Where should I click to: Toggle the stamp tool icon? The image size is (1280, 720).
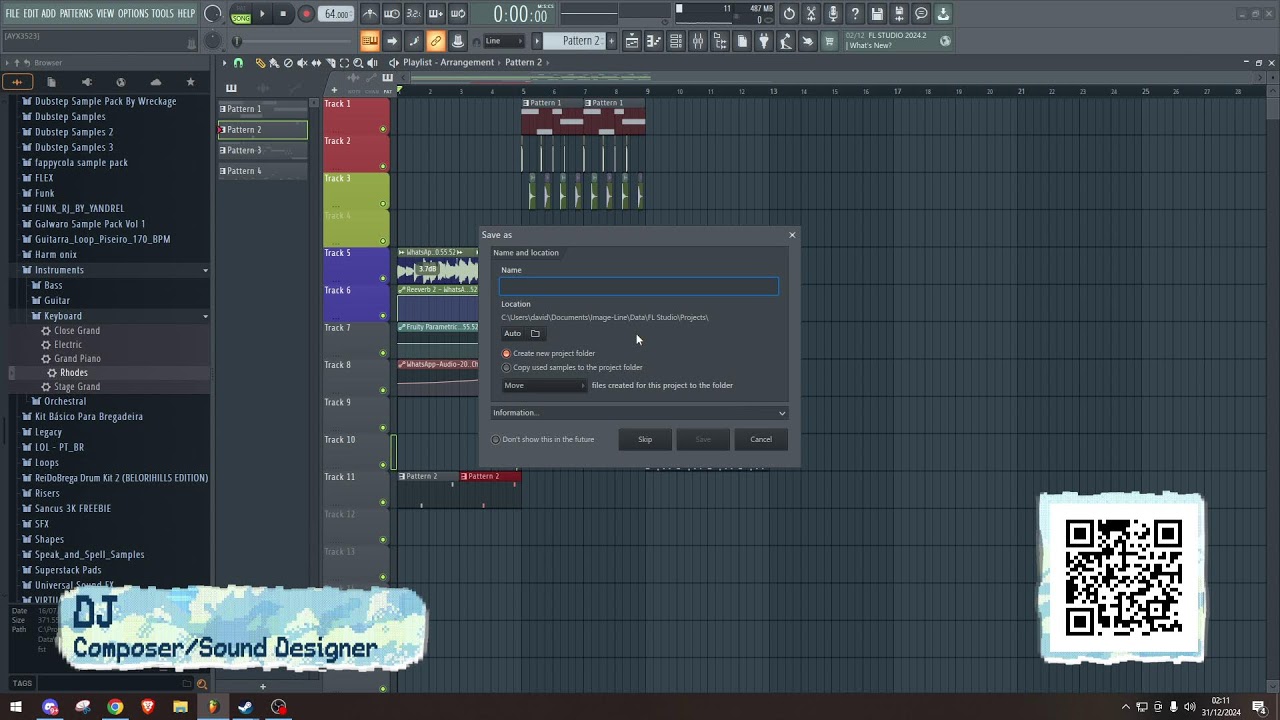457,41
